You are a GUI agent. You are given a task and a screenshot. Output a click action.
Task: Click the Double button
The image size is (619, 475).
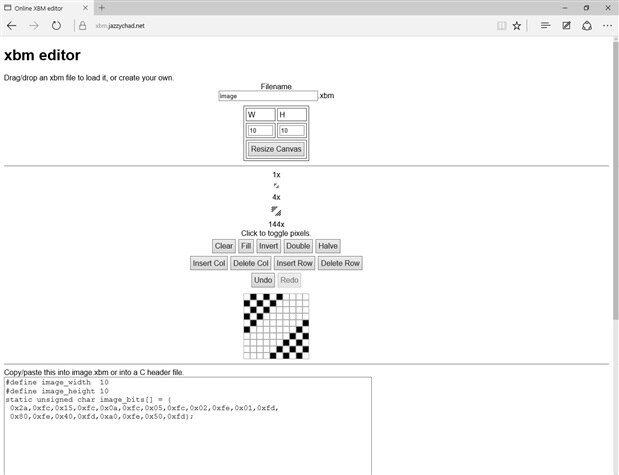(298, 246)
